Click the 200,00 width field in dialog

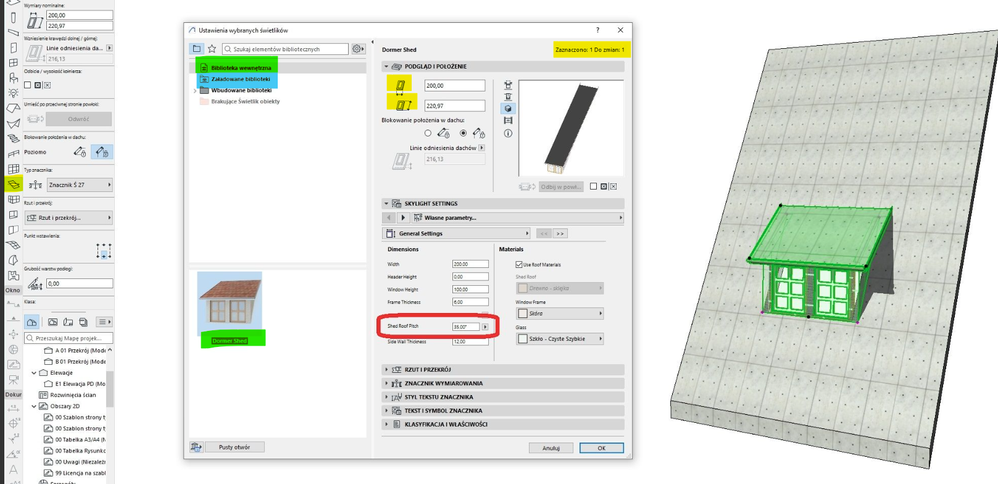click(x=454, y=86)
